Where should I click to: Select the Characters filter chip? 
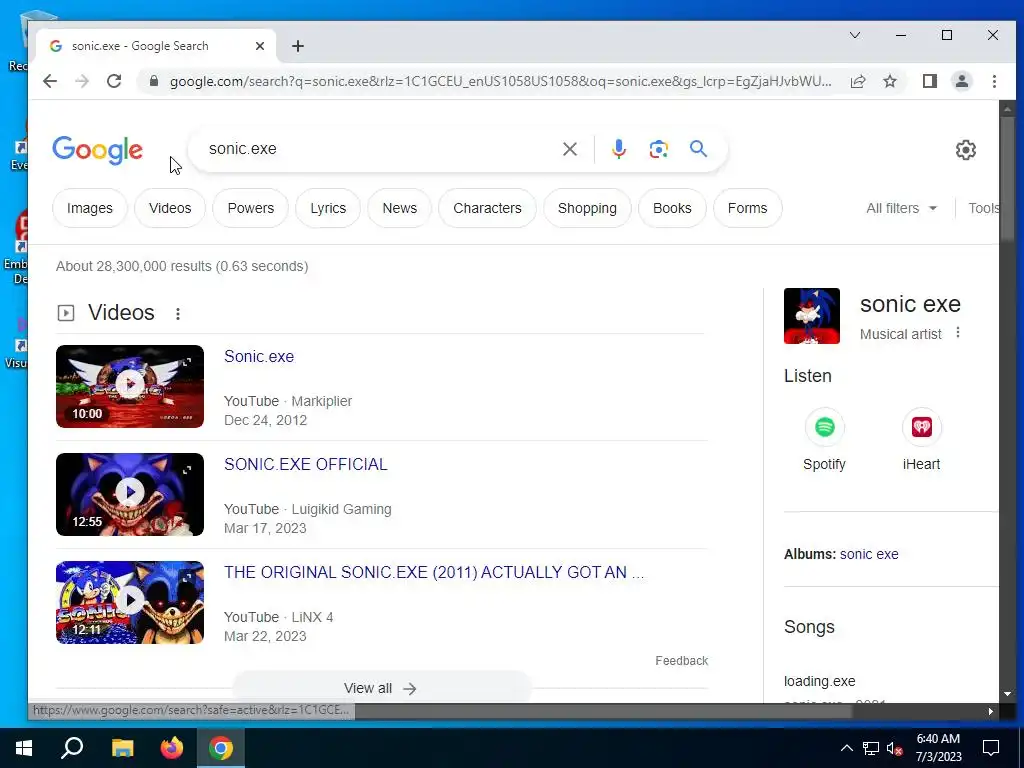point(487,208)
